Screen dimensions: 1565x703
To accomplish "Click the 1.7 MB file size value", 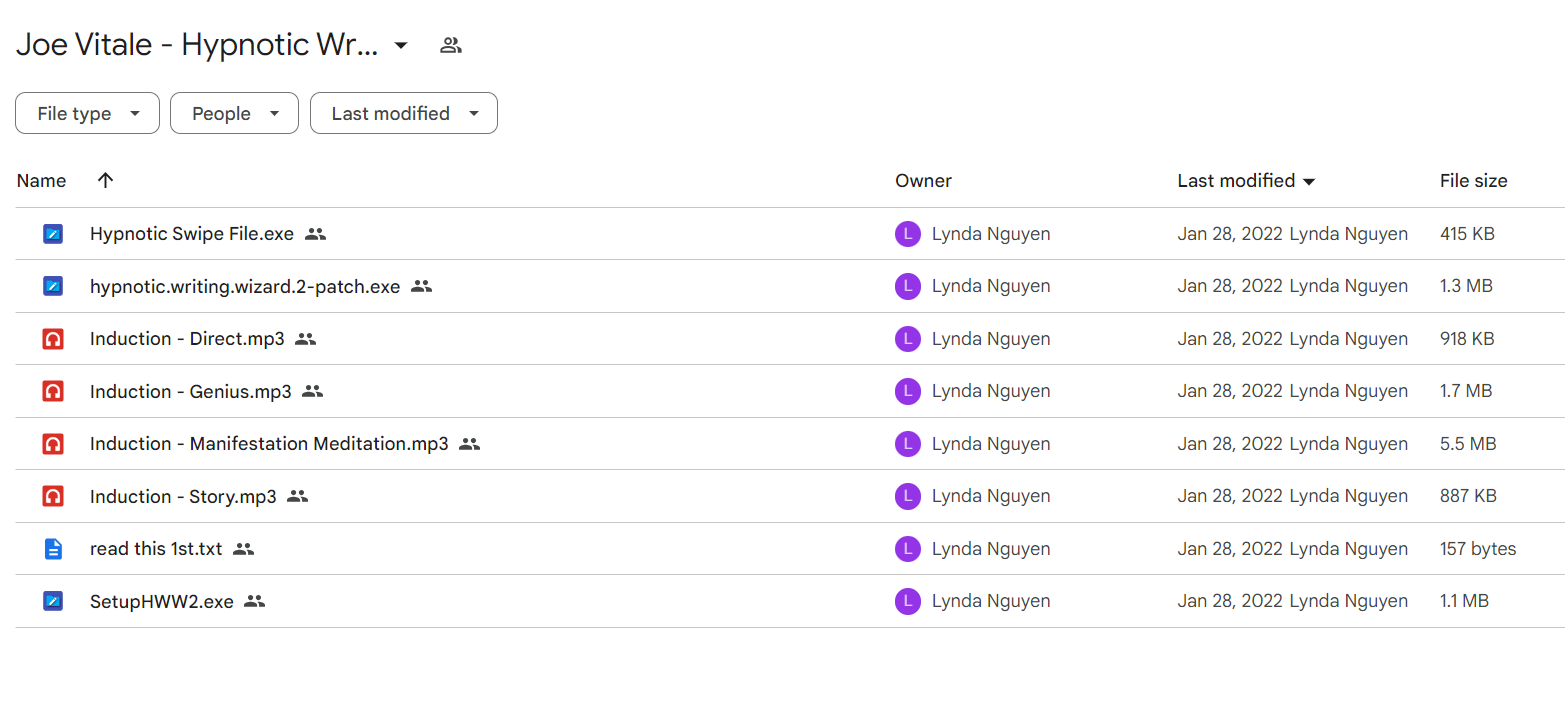I will coord(1466,391).
